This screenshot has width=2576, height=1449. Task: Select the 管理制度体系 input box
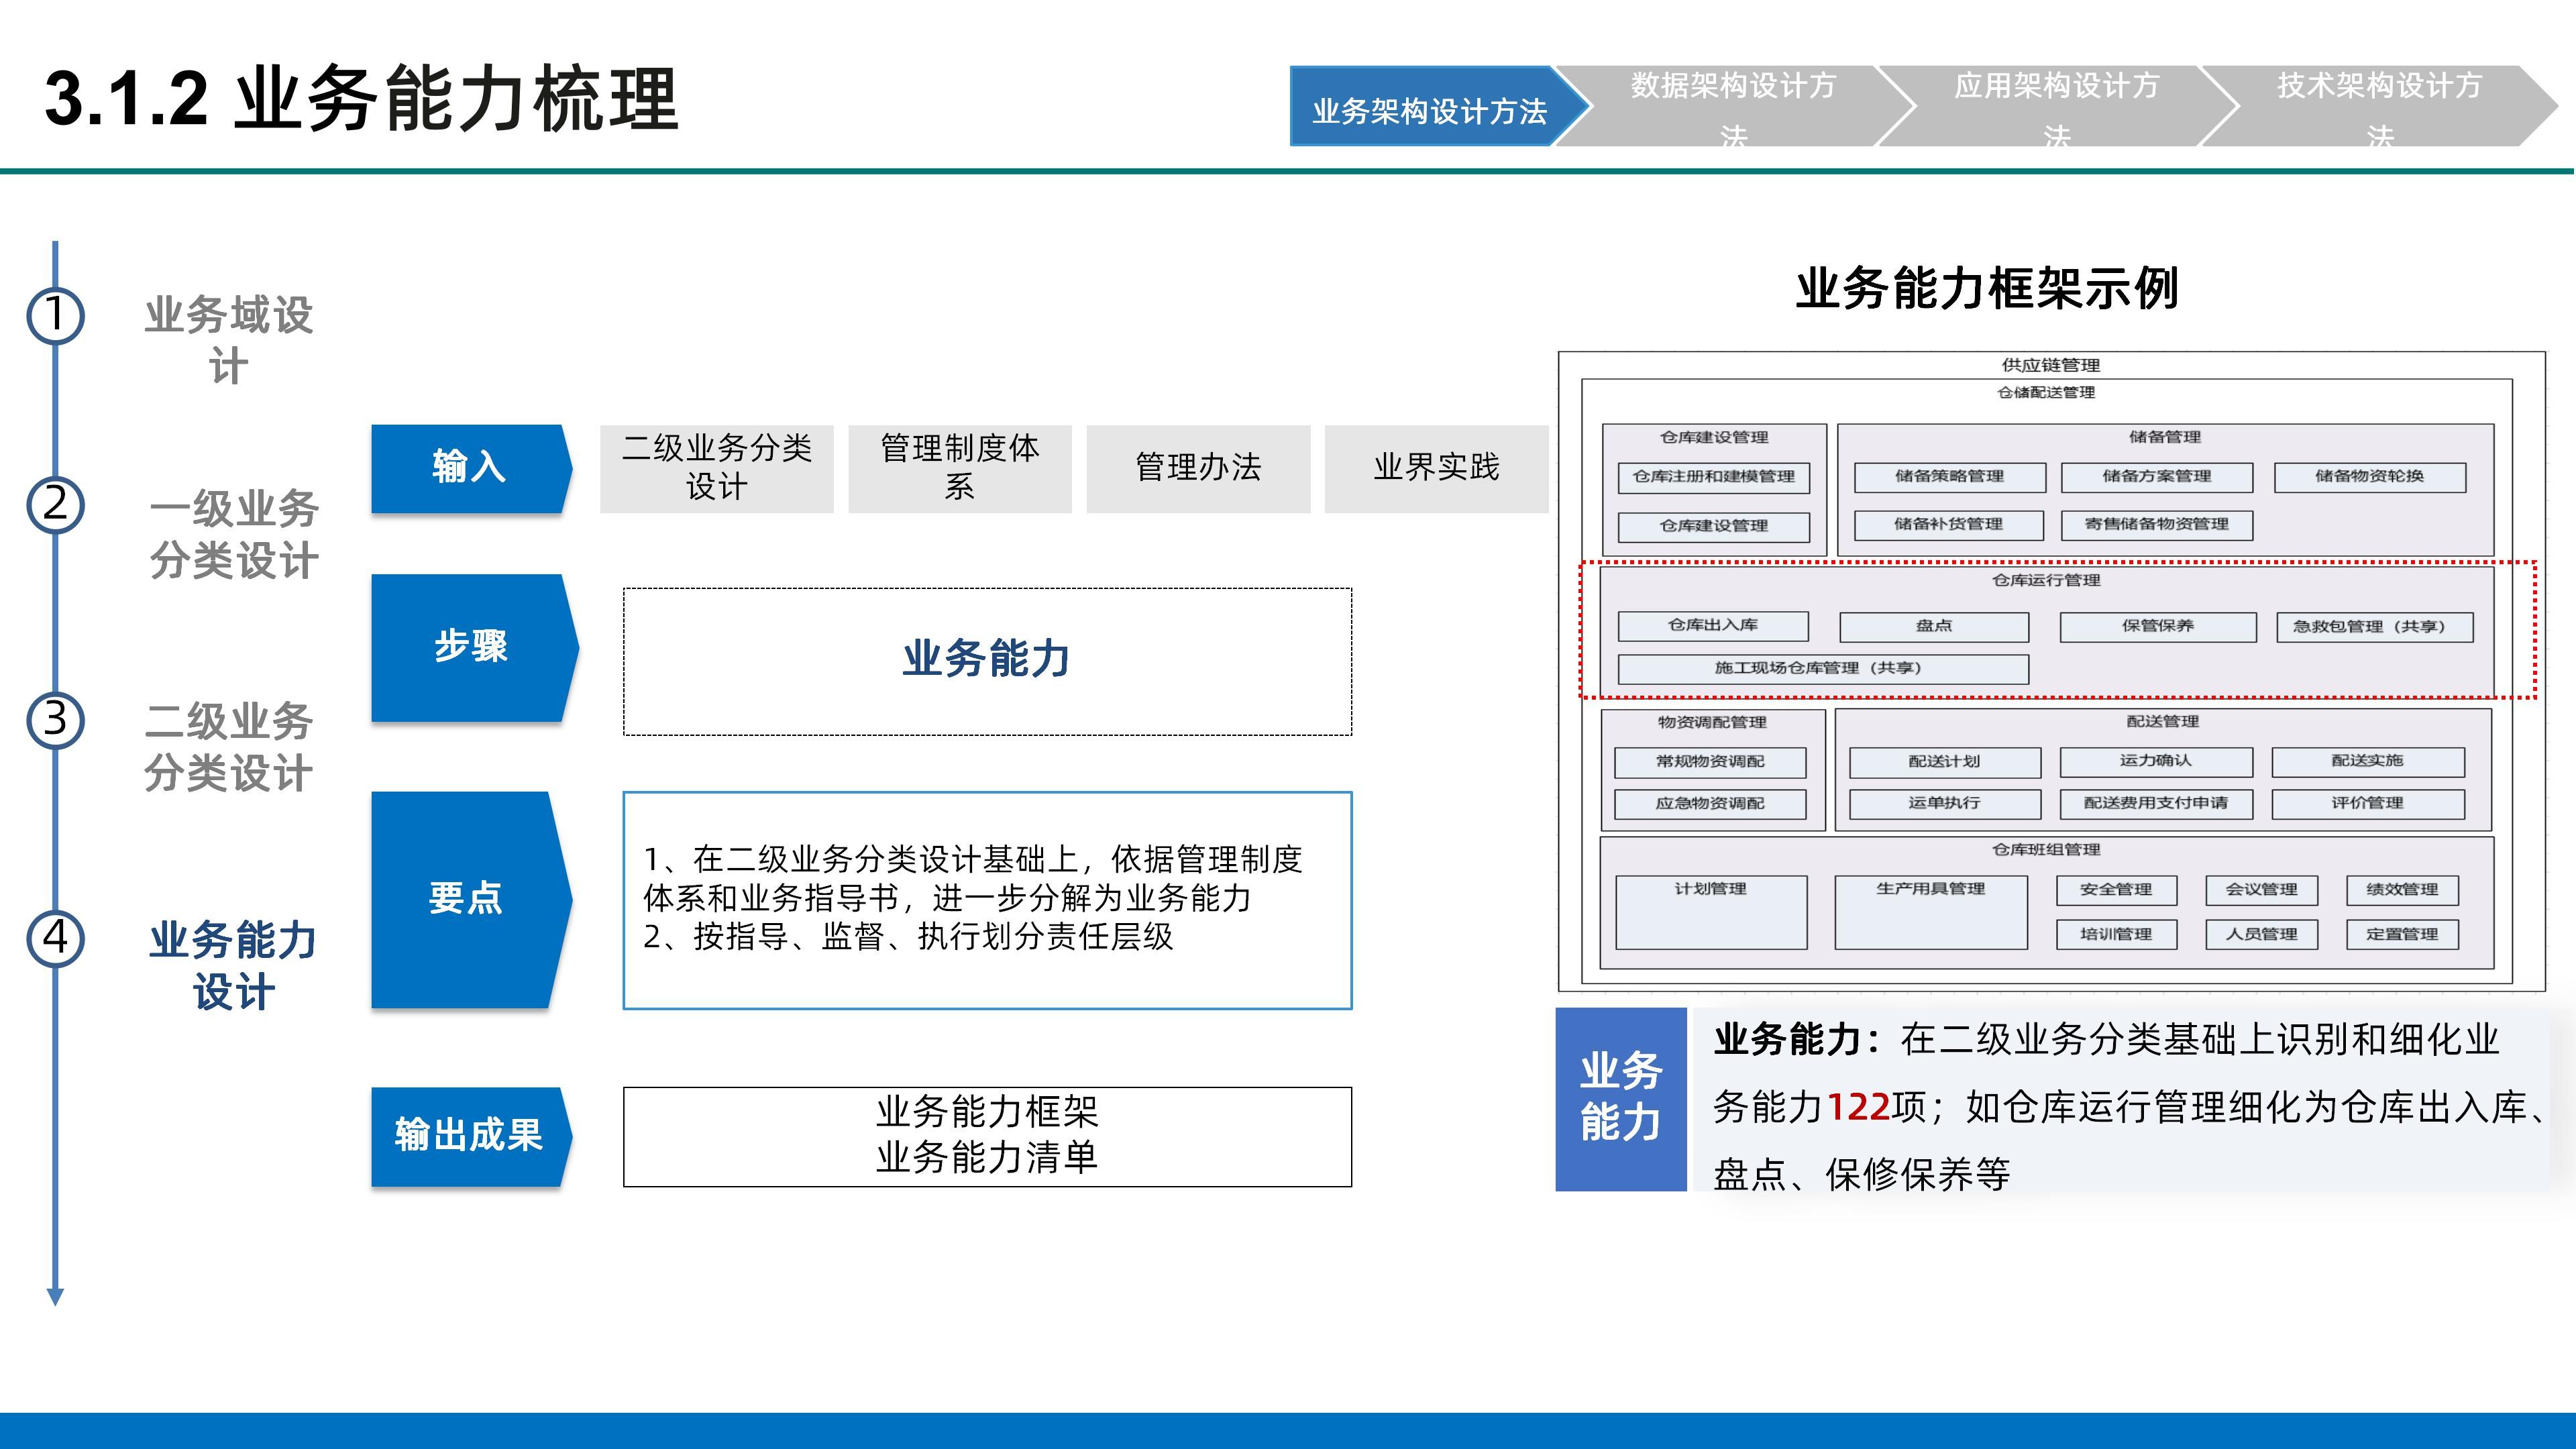[x=960, y=469]
